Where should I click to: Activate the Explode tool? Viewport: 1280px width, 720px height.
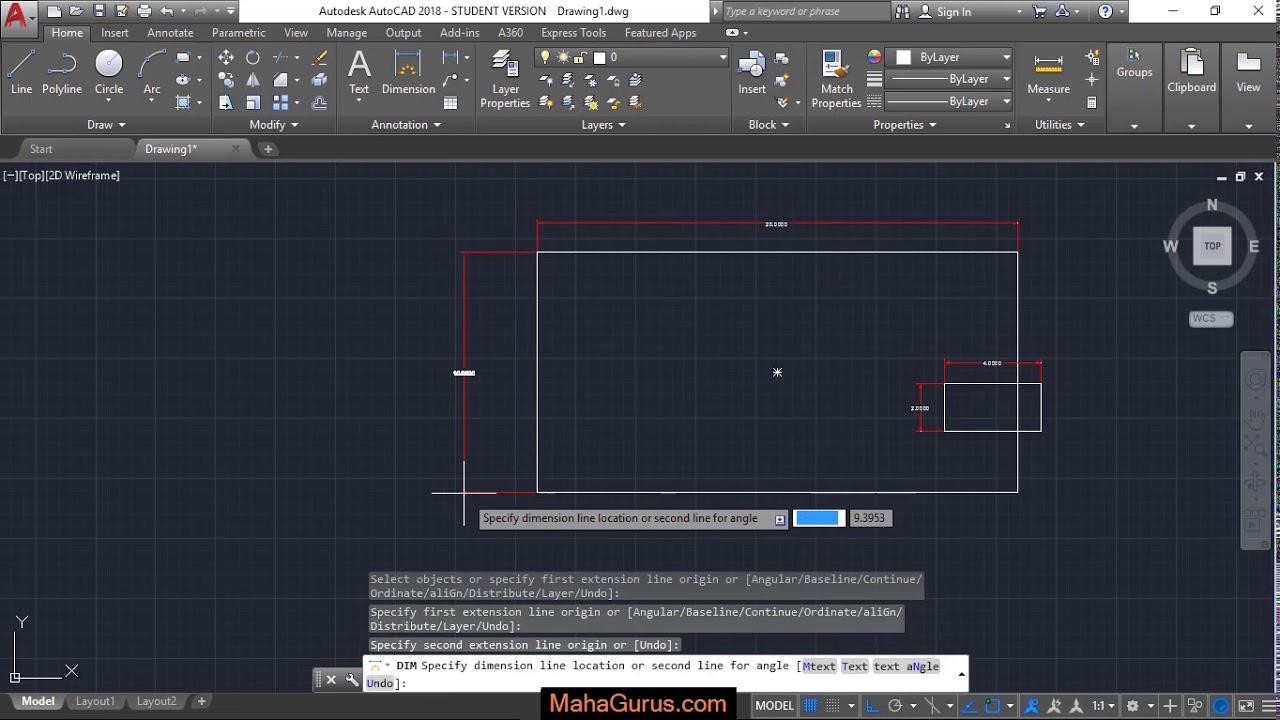coord(320,80)
